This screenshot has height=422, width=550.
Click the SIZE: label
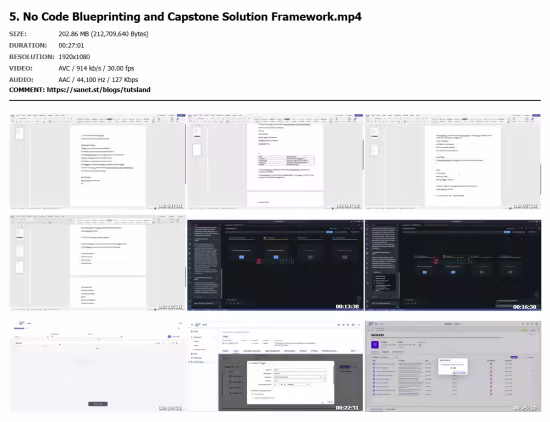[18, 34]
